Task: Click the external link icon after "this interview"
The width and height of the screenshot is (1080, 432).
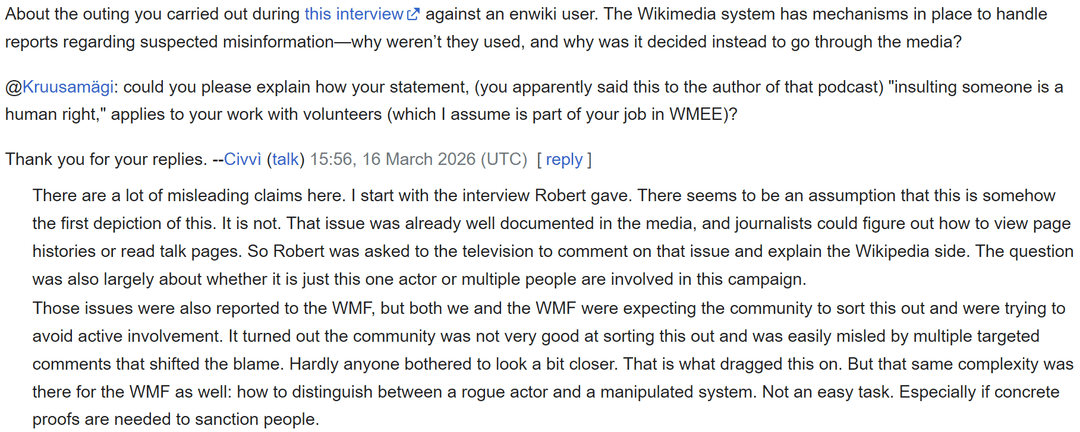Action: point(413,15)
